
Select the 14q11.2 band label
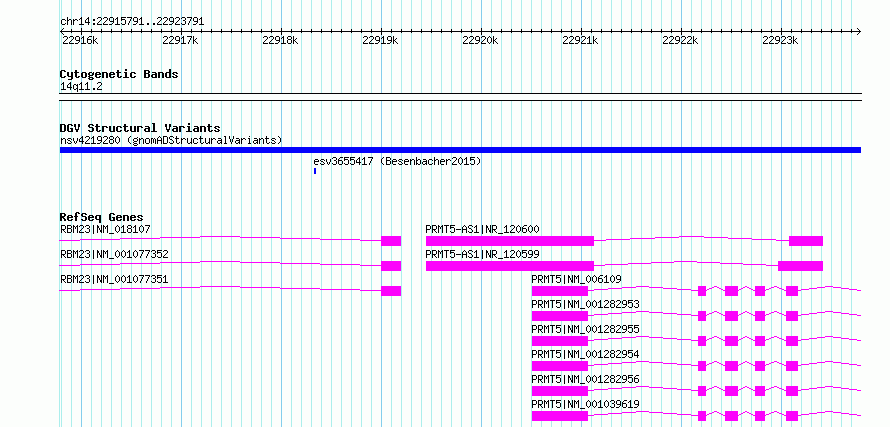click(x=81, y=87)
